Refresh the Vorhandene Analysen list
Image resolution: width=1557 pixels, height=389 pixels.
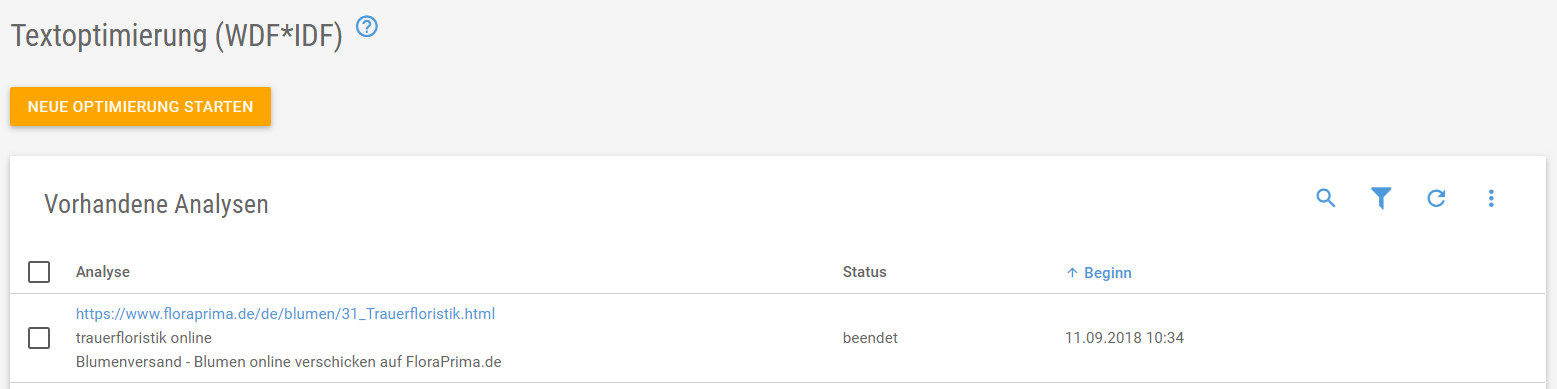point(1436,198)
